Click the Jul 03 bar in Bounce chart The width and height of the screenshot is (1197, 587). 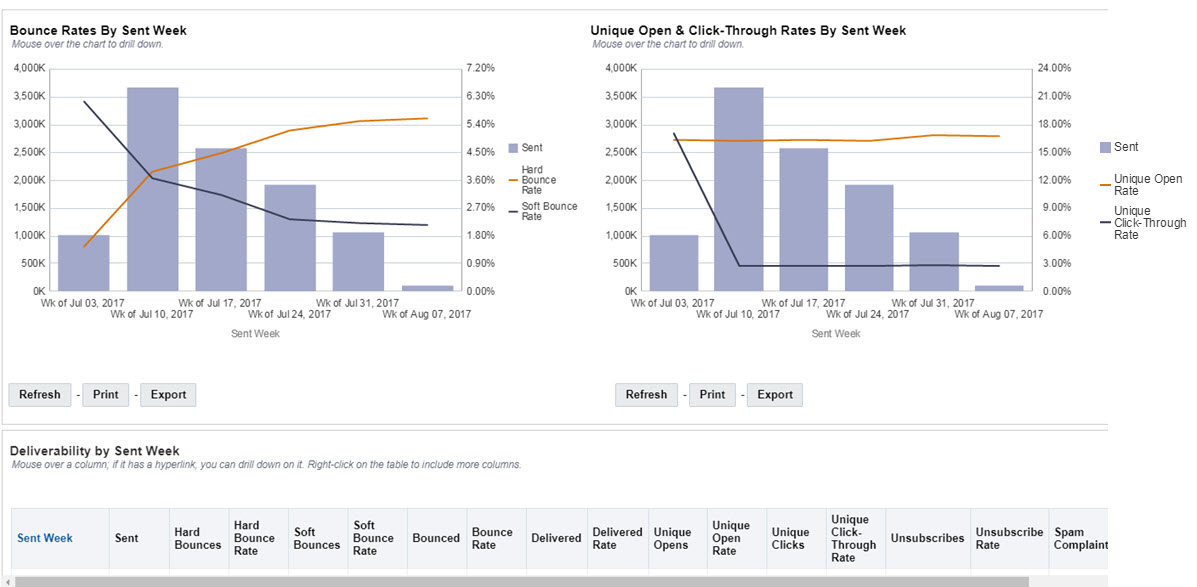click(x=84, y=263)
